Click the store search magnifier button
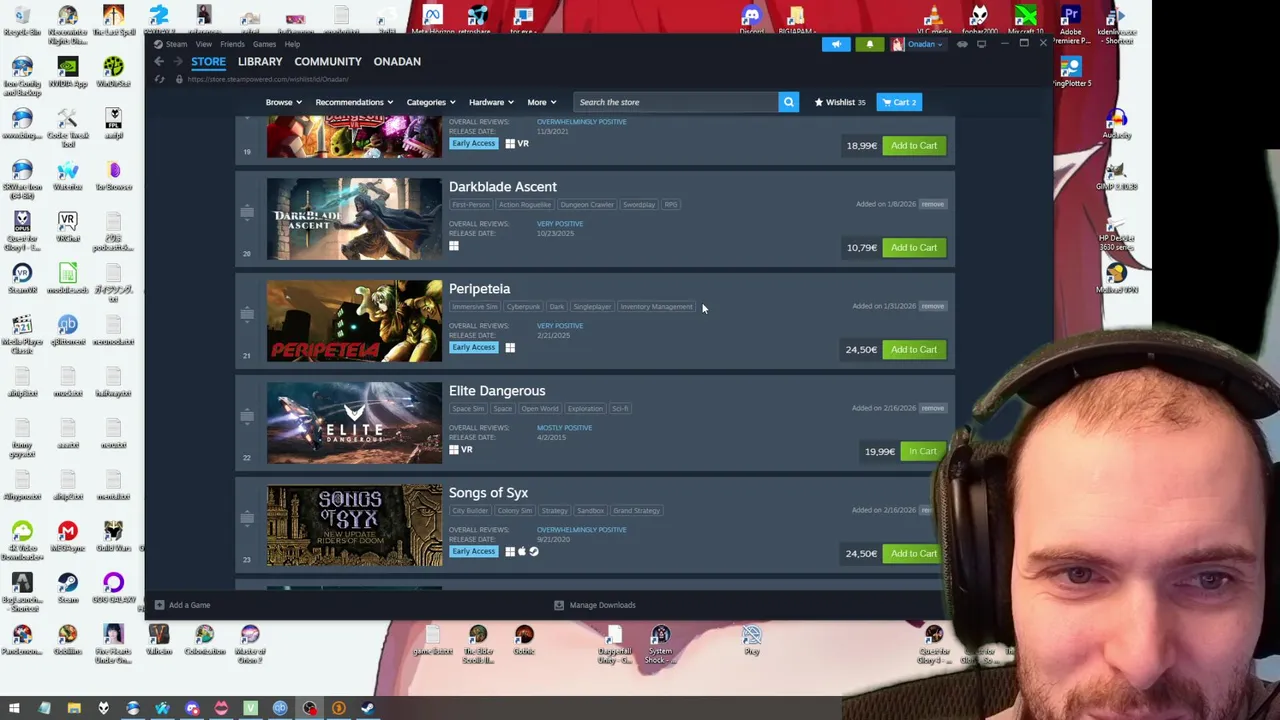 [x=788, y=102]
